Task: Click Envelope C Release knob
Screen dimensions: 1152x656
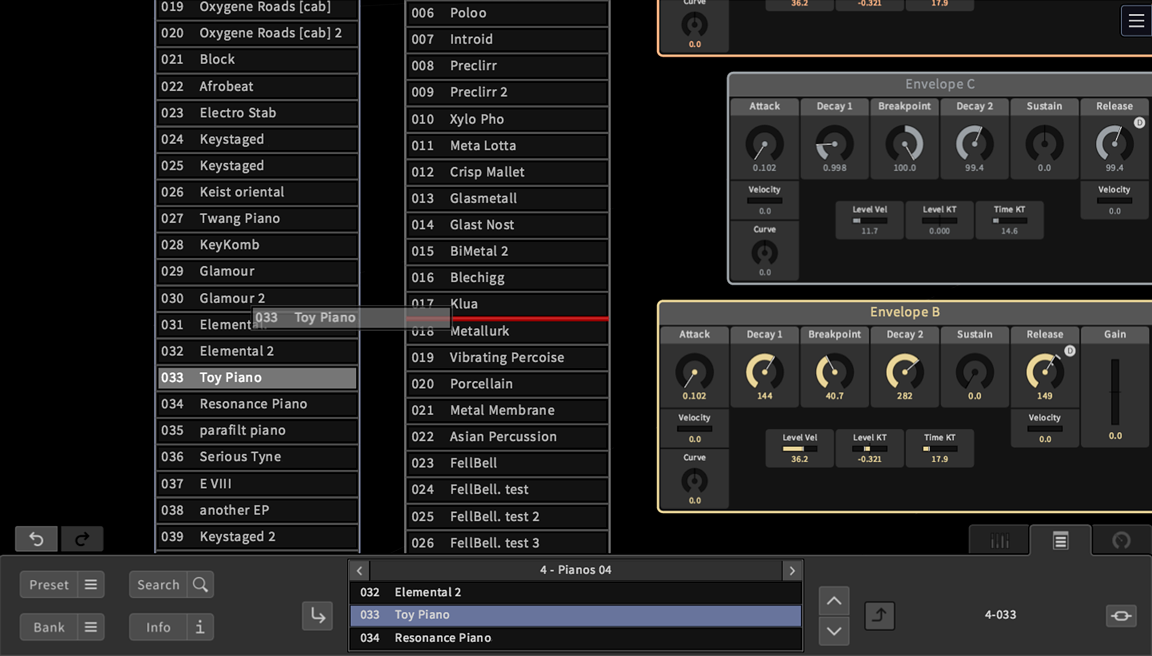Action: point(1115,144)
